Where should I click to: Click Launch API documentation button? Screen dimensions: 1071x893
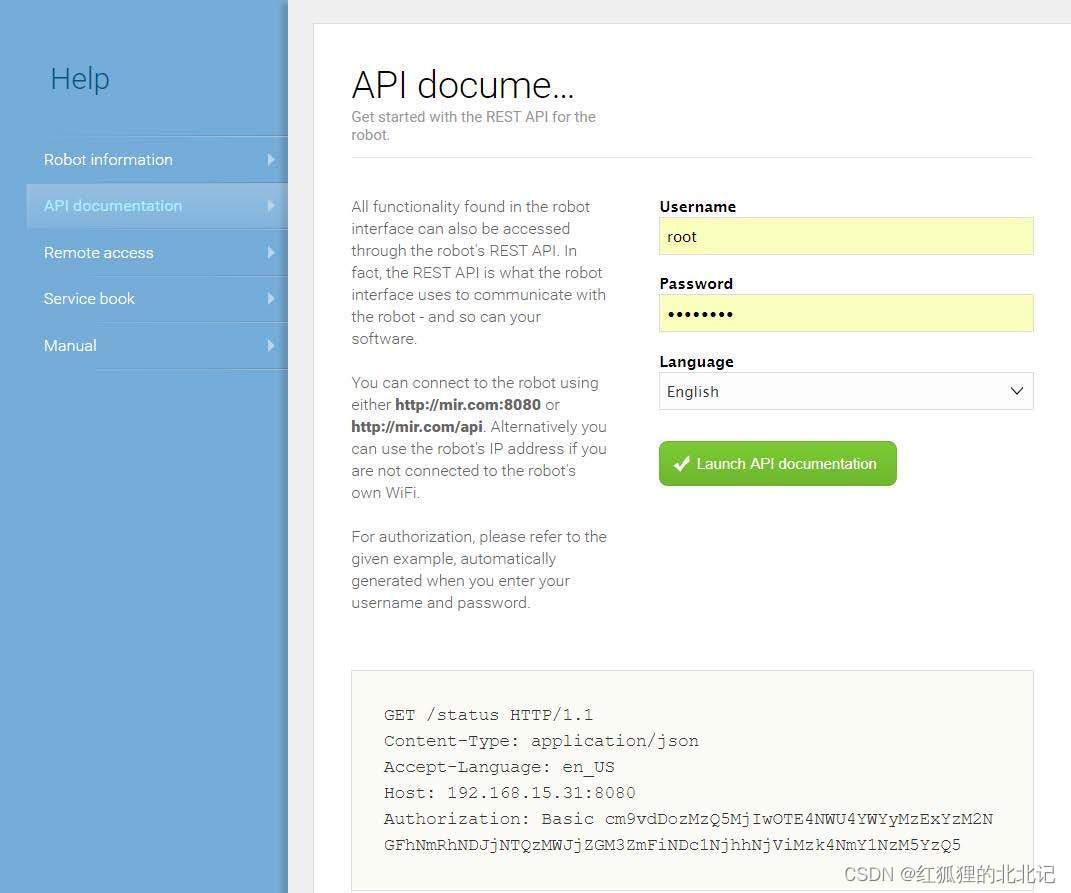click(x=777, y=464)
